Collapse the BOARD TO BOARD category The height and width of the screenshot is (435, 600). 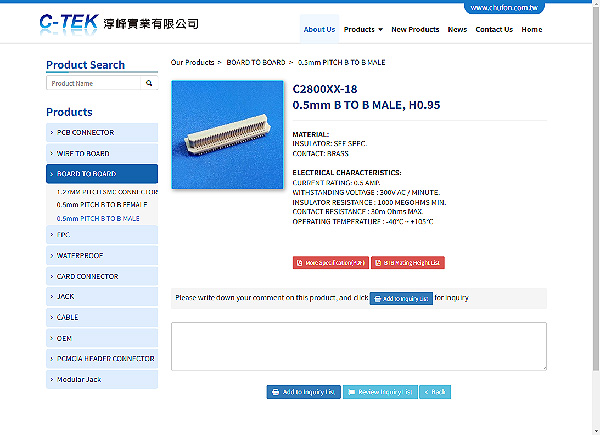click(102, 174)
